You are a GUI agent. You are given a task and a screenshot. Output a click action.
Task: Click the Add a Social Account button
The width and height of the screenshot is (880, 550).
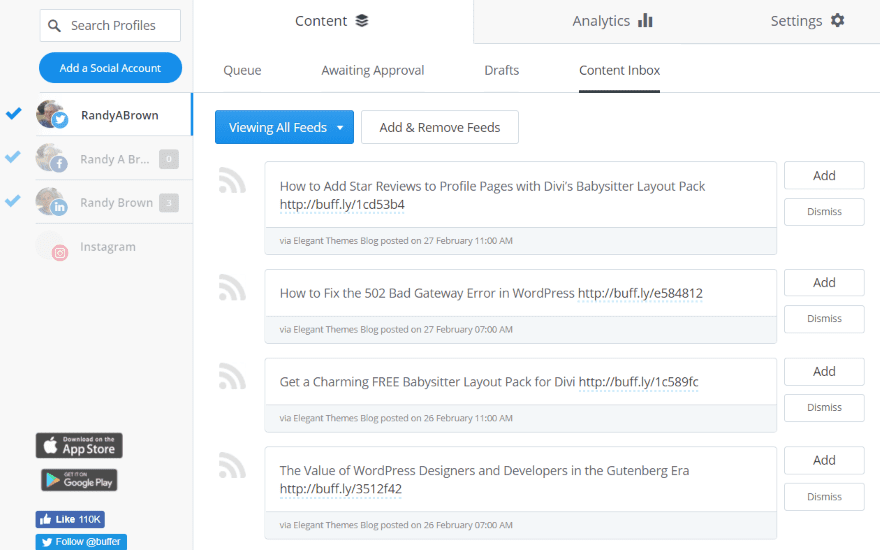point(110,68)
